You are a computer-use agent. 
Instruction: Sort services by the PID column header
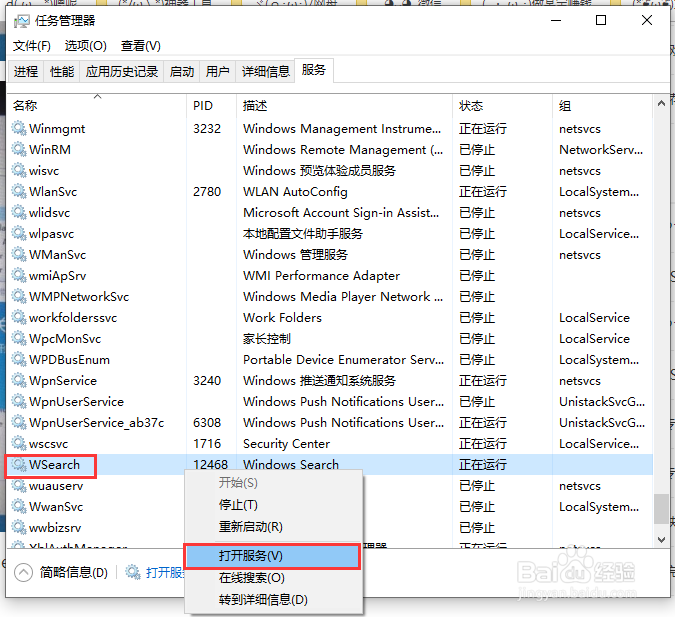211,105
